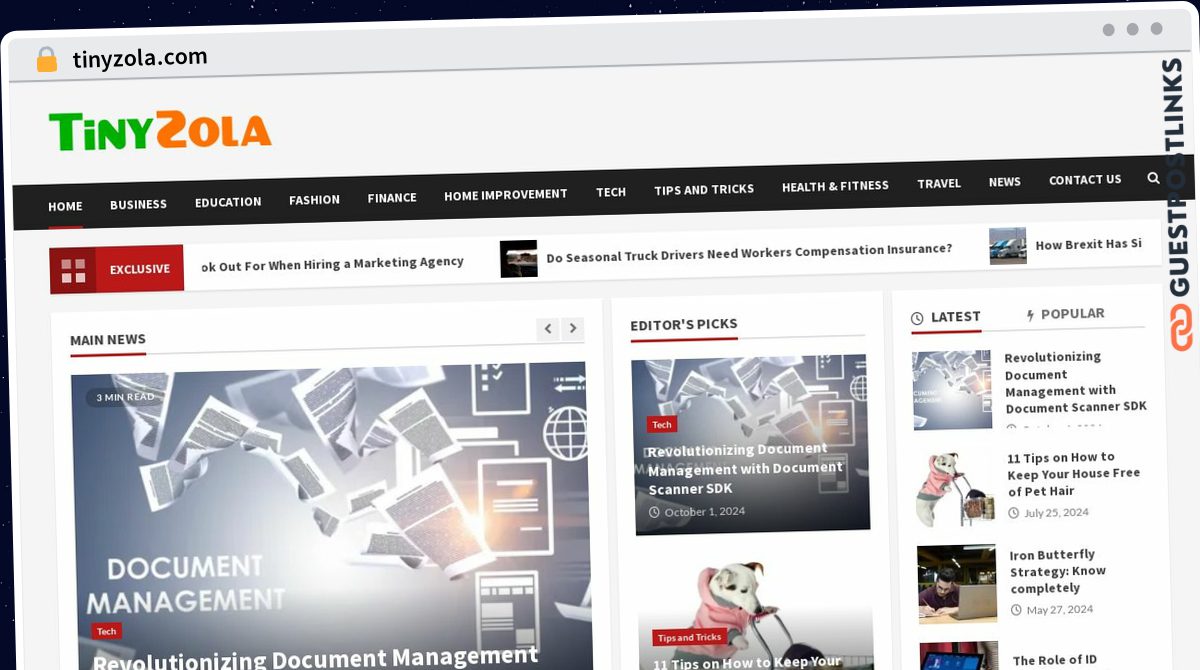Open the News menu item
Viewport: 1200px width, 670px height.
click(x=1005, y=182)
